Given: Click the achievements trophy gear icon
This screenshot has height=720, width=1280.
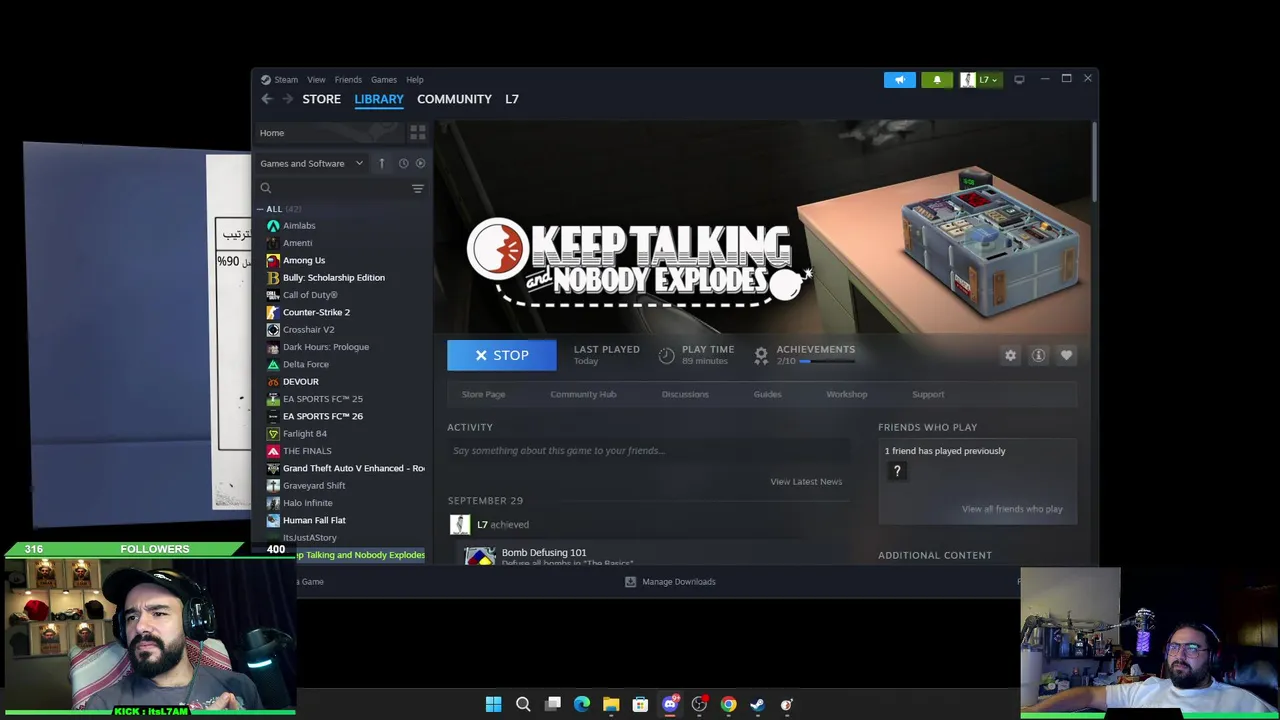Looking at the screenshot, I should pos(761,355).
